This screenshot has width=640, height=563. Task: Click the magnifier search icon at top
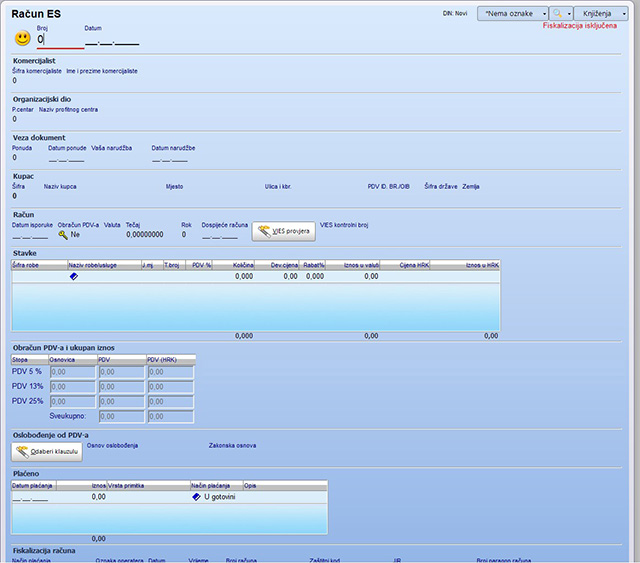pos(557,14)
